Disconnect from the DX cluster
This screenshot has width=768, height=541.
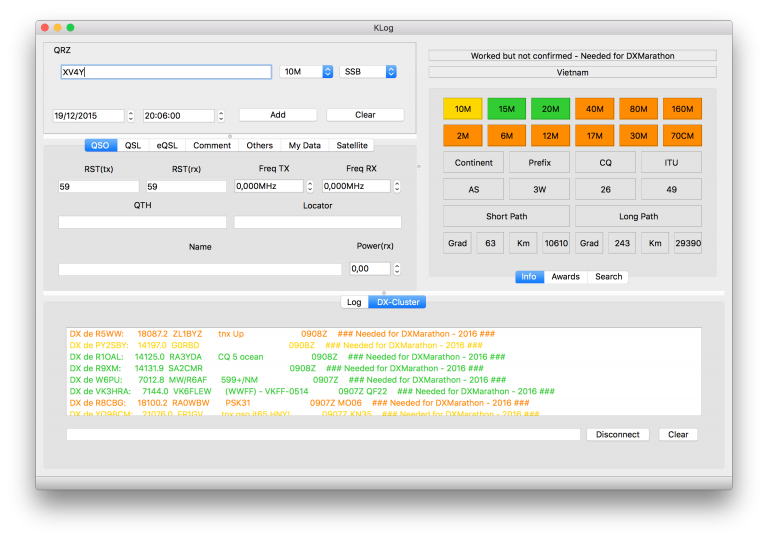[618, 434]
